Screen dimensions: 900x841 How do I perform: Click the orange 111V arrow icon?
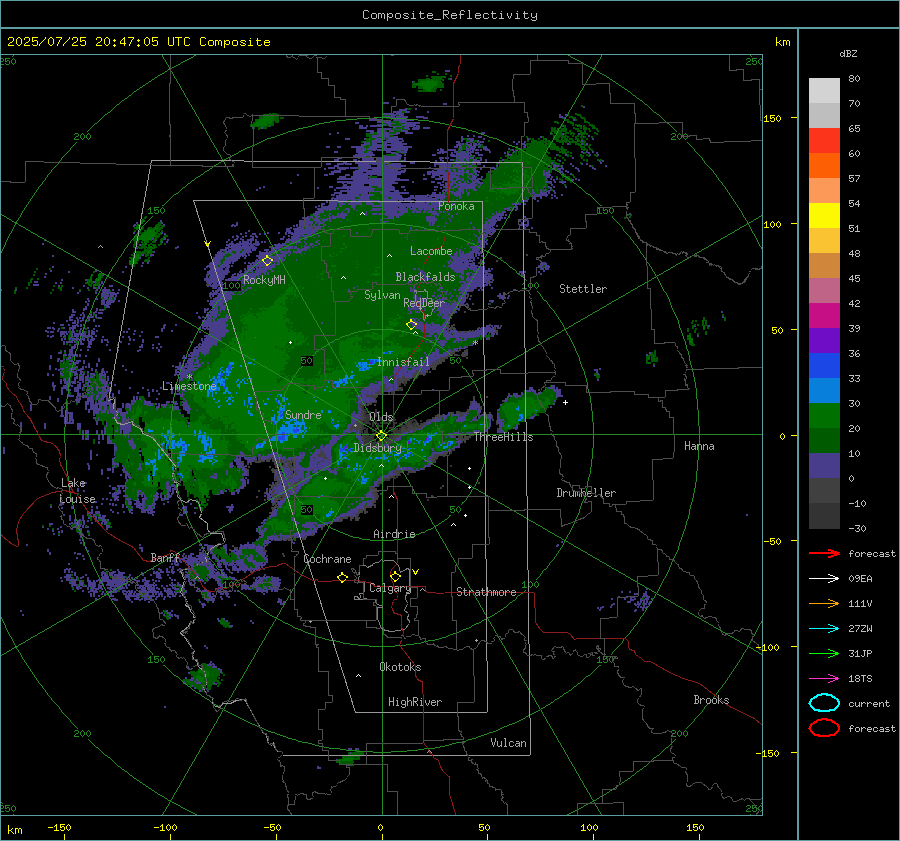click(x=824, y=603)
